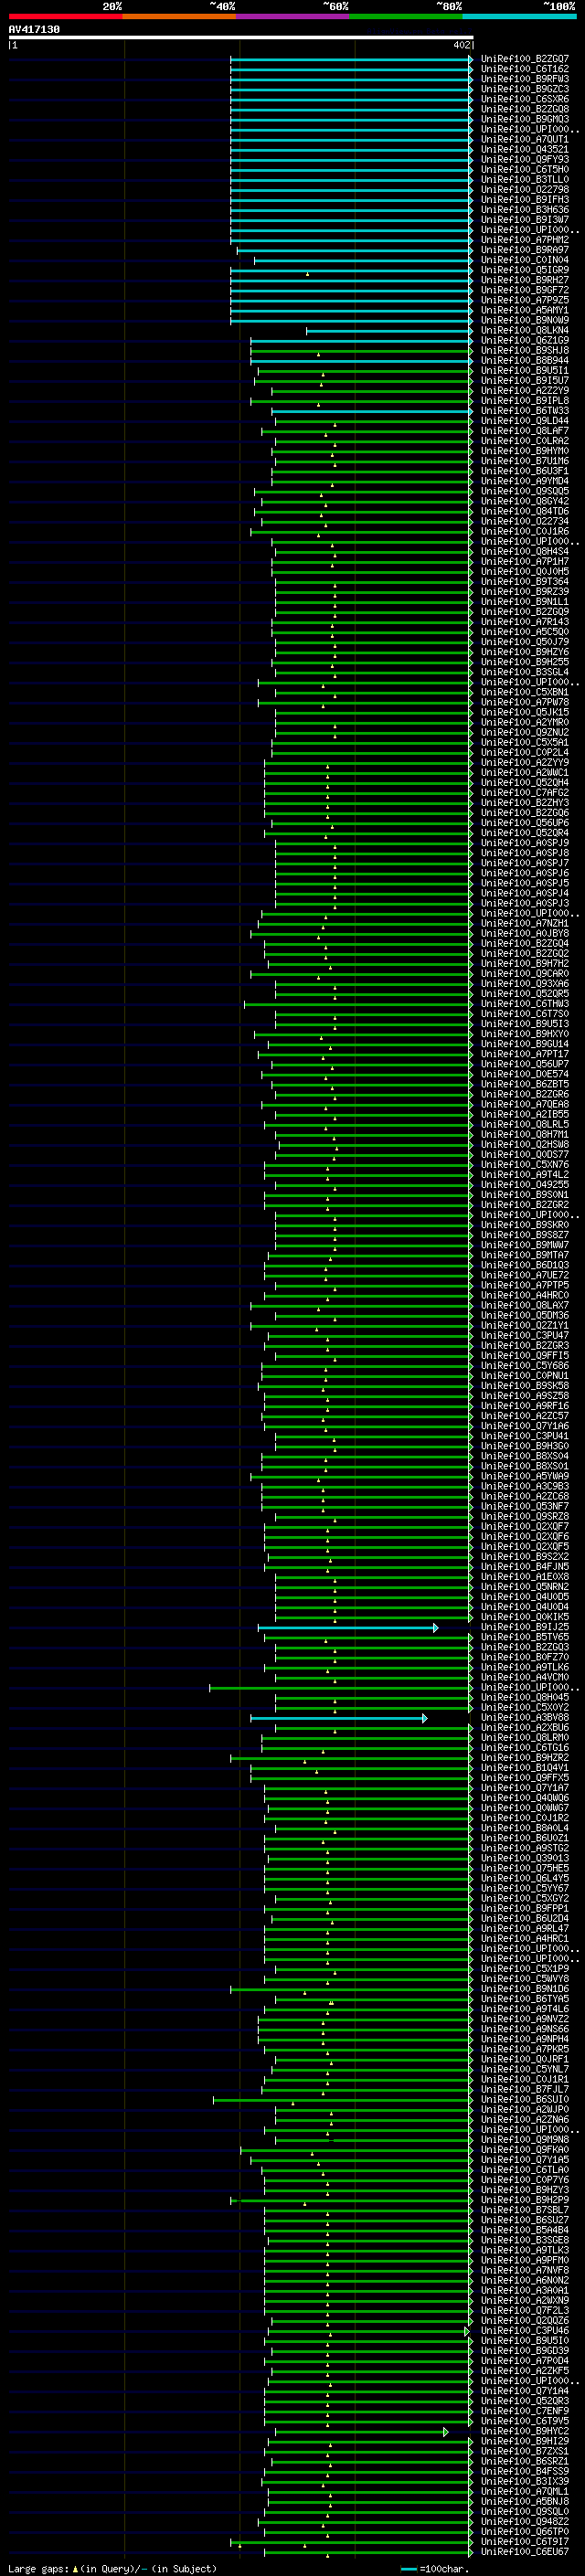Image resolution: width=585 pixels, height=2576 pixels.
Task: Open the UniRef100_B9FPP1 entry
Action: (525, 1909)
